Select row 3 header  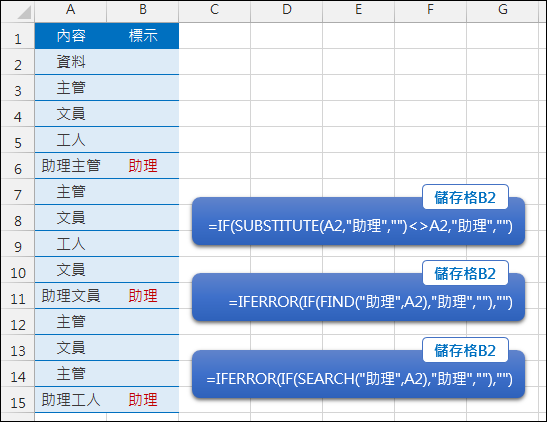(18, 88)
